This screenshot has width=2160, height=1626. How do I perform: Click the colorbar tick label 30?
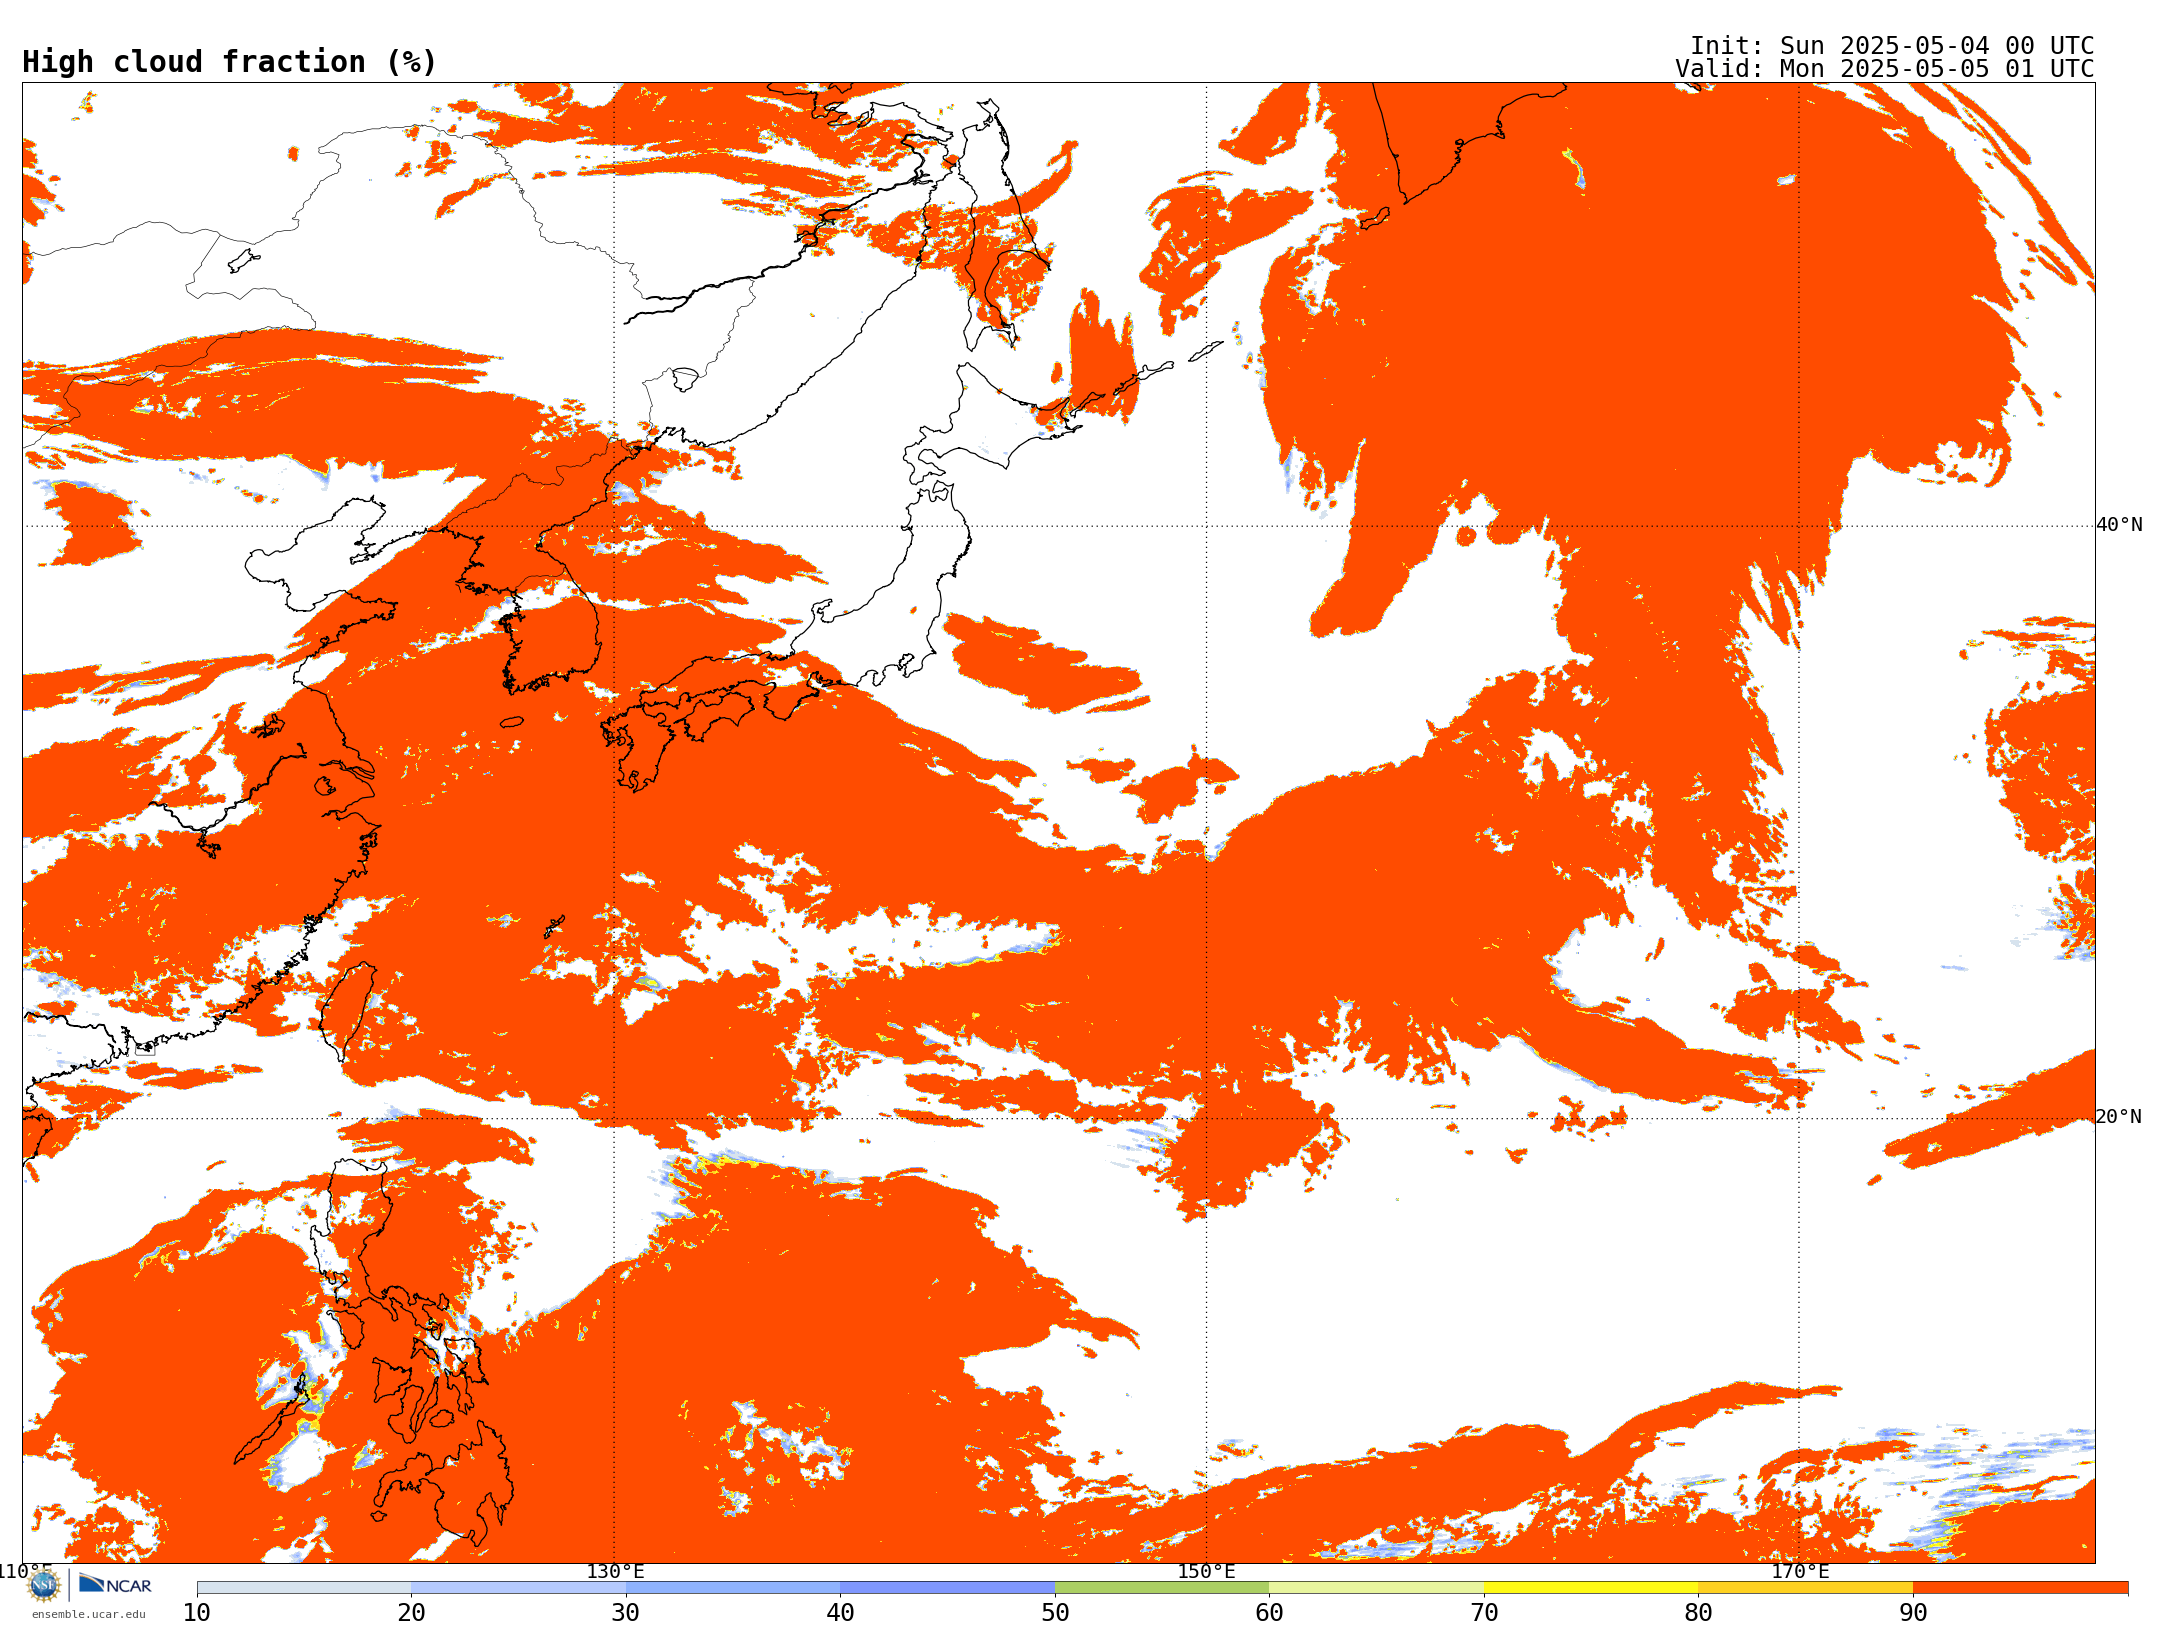pos(626,1612)
